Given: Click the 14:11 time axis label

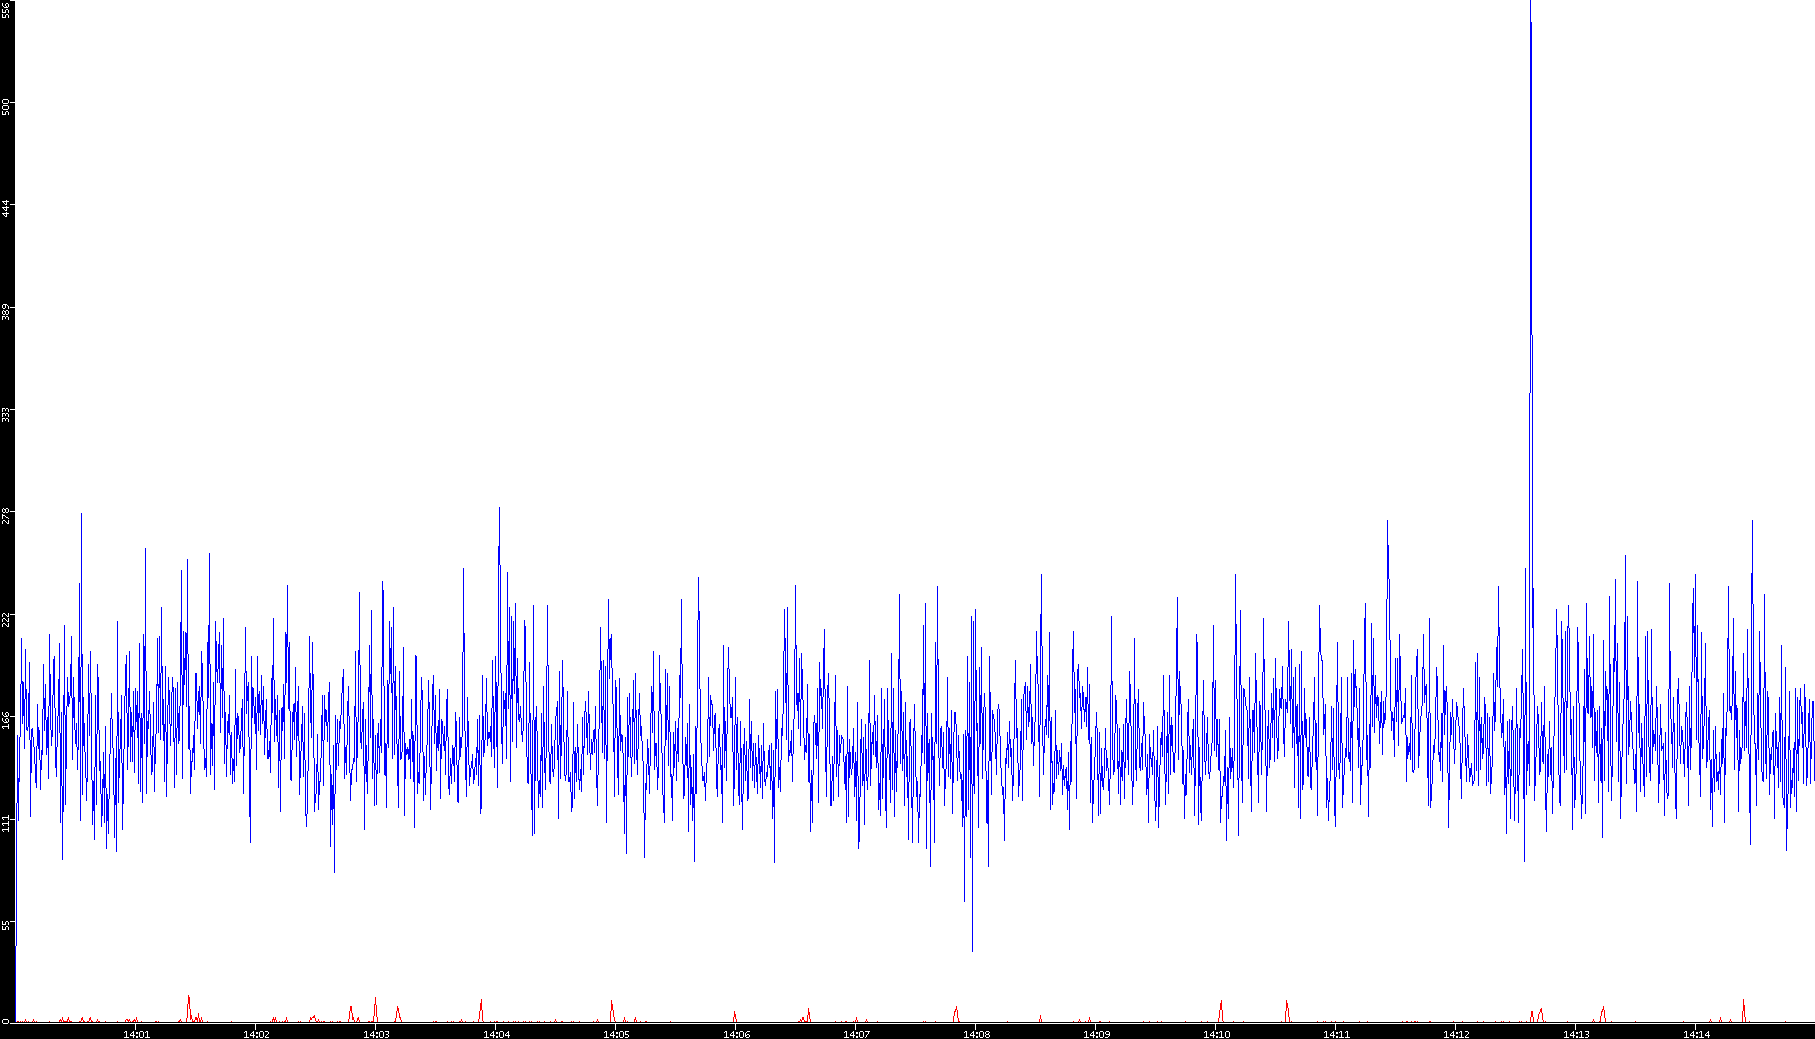Looking at the screenshot, I should pos(1336,1034).
